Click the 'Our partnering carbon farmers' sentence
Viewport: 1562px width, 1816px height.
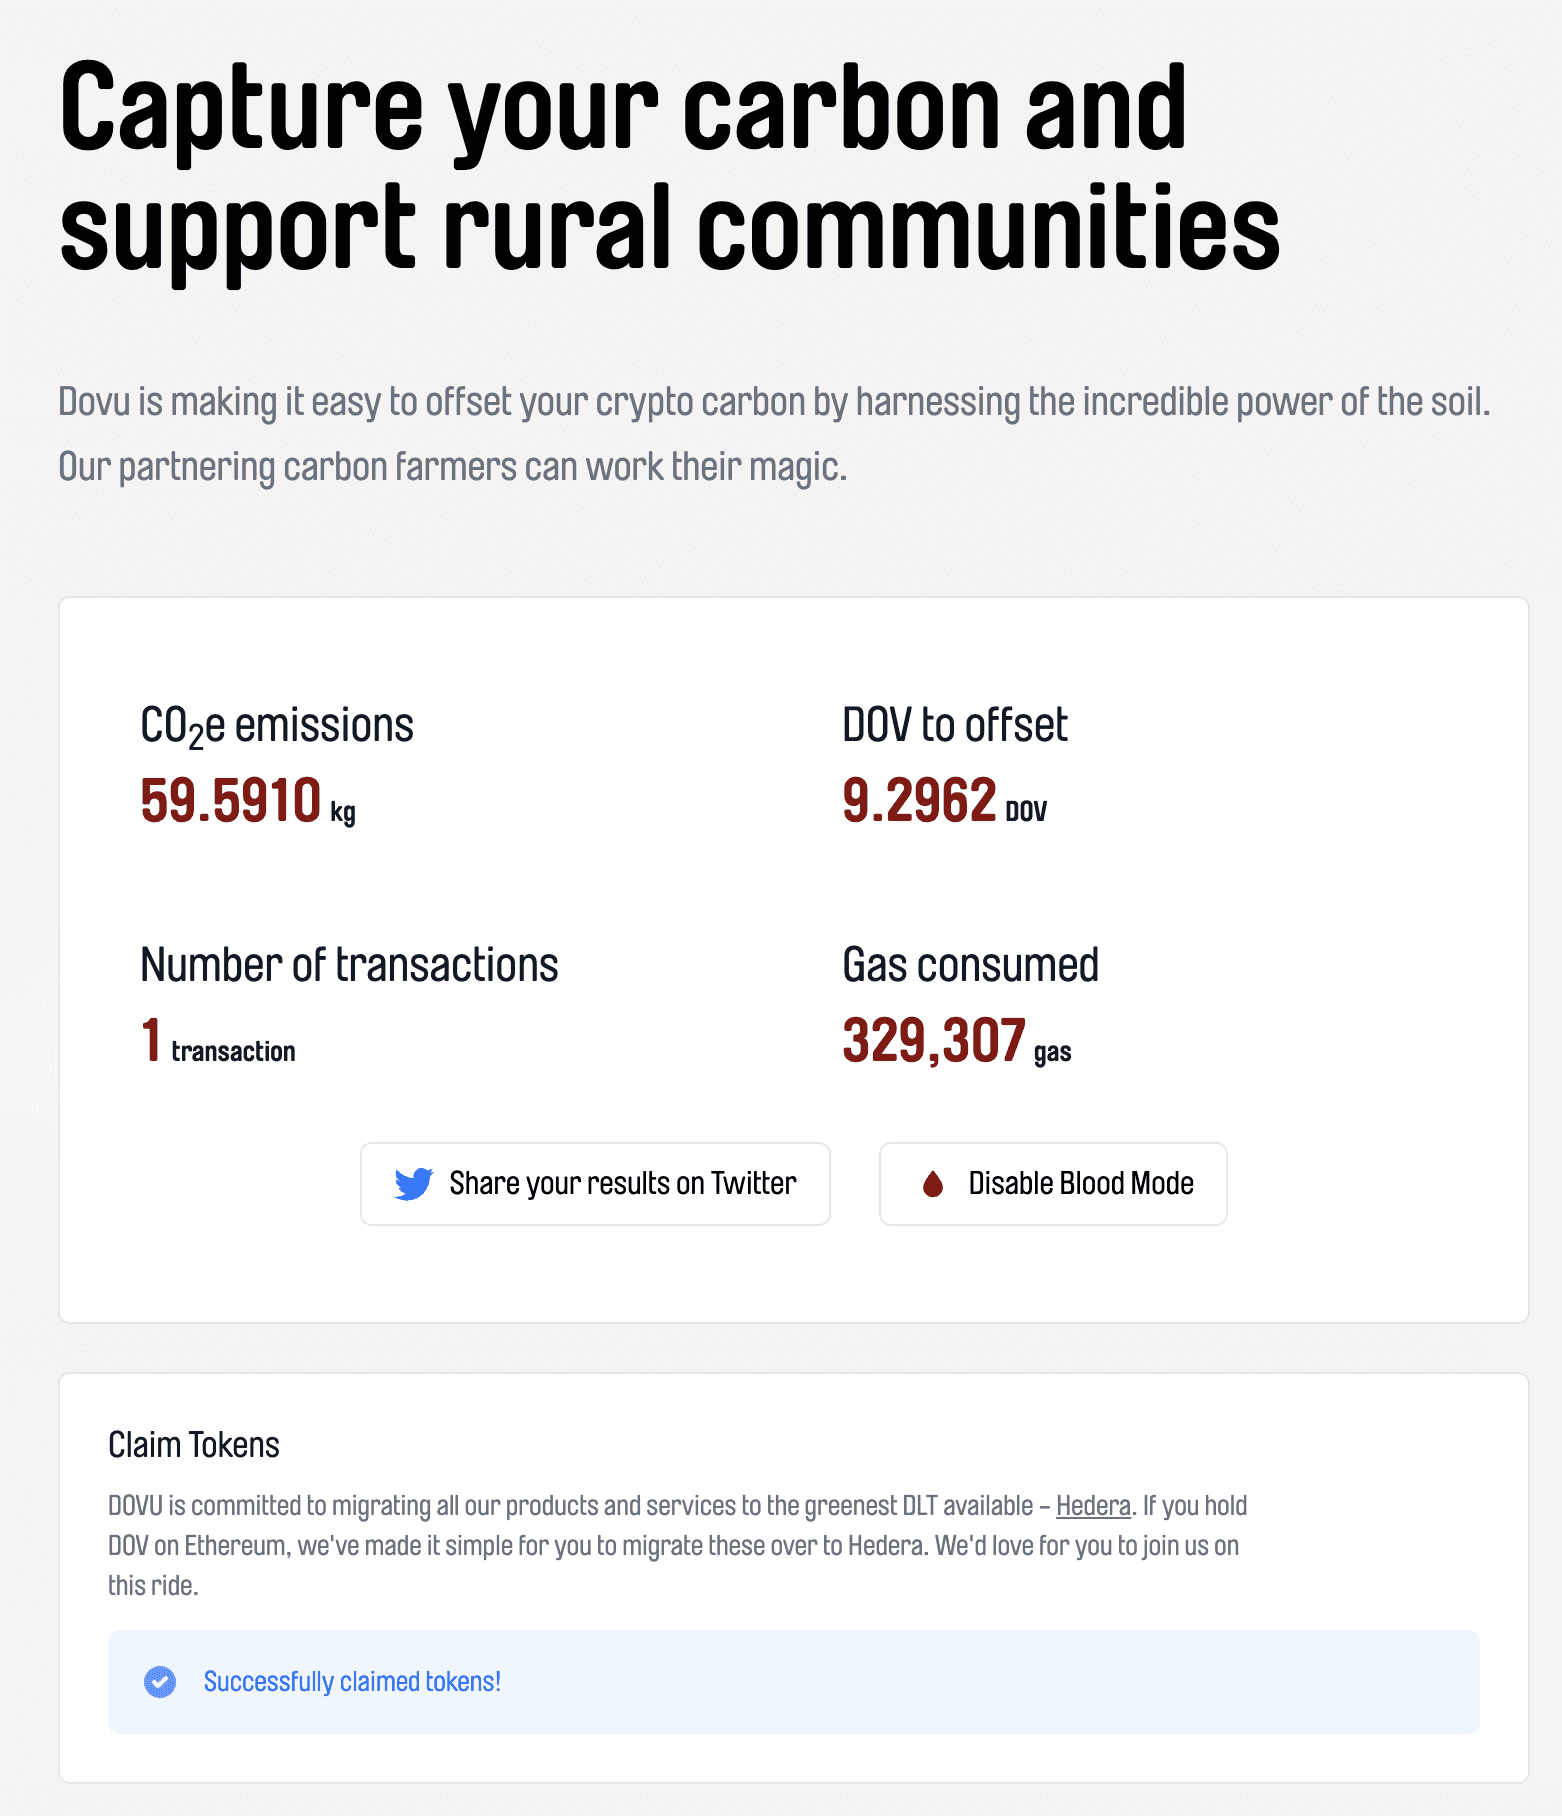tap(452, 467)
